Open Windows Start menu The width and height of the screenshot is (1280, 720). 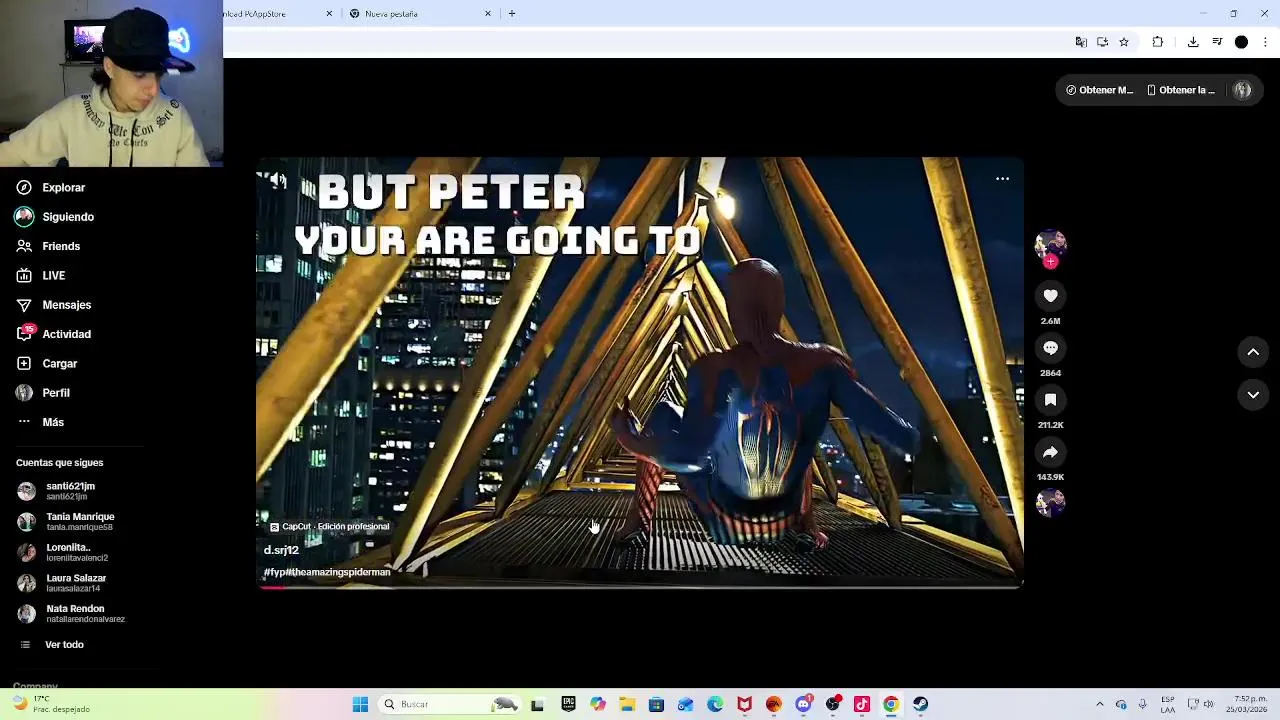click(360, 704)
